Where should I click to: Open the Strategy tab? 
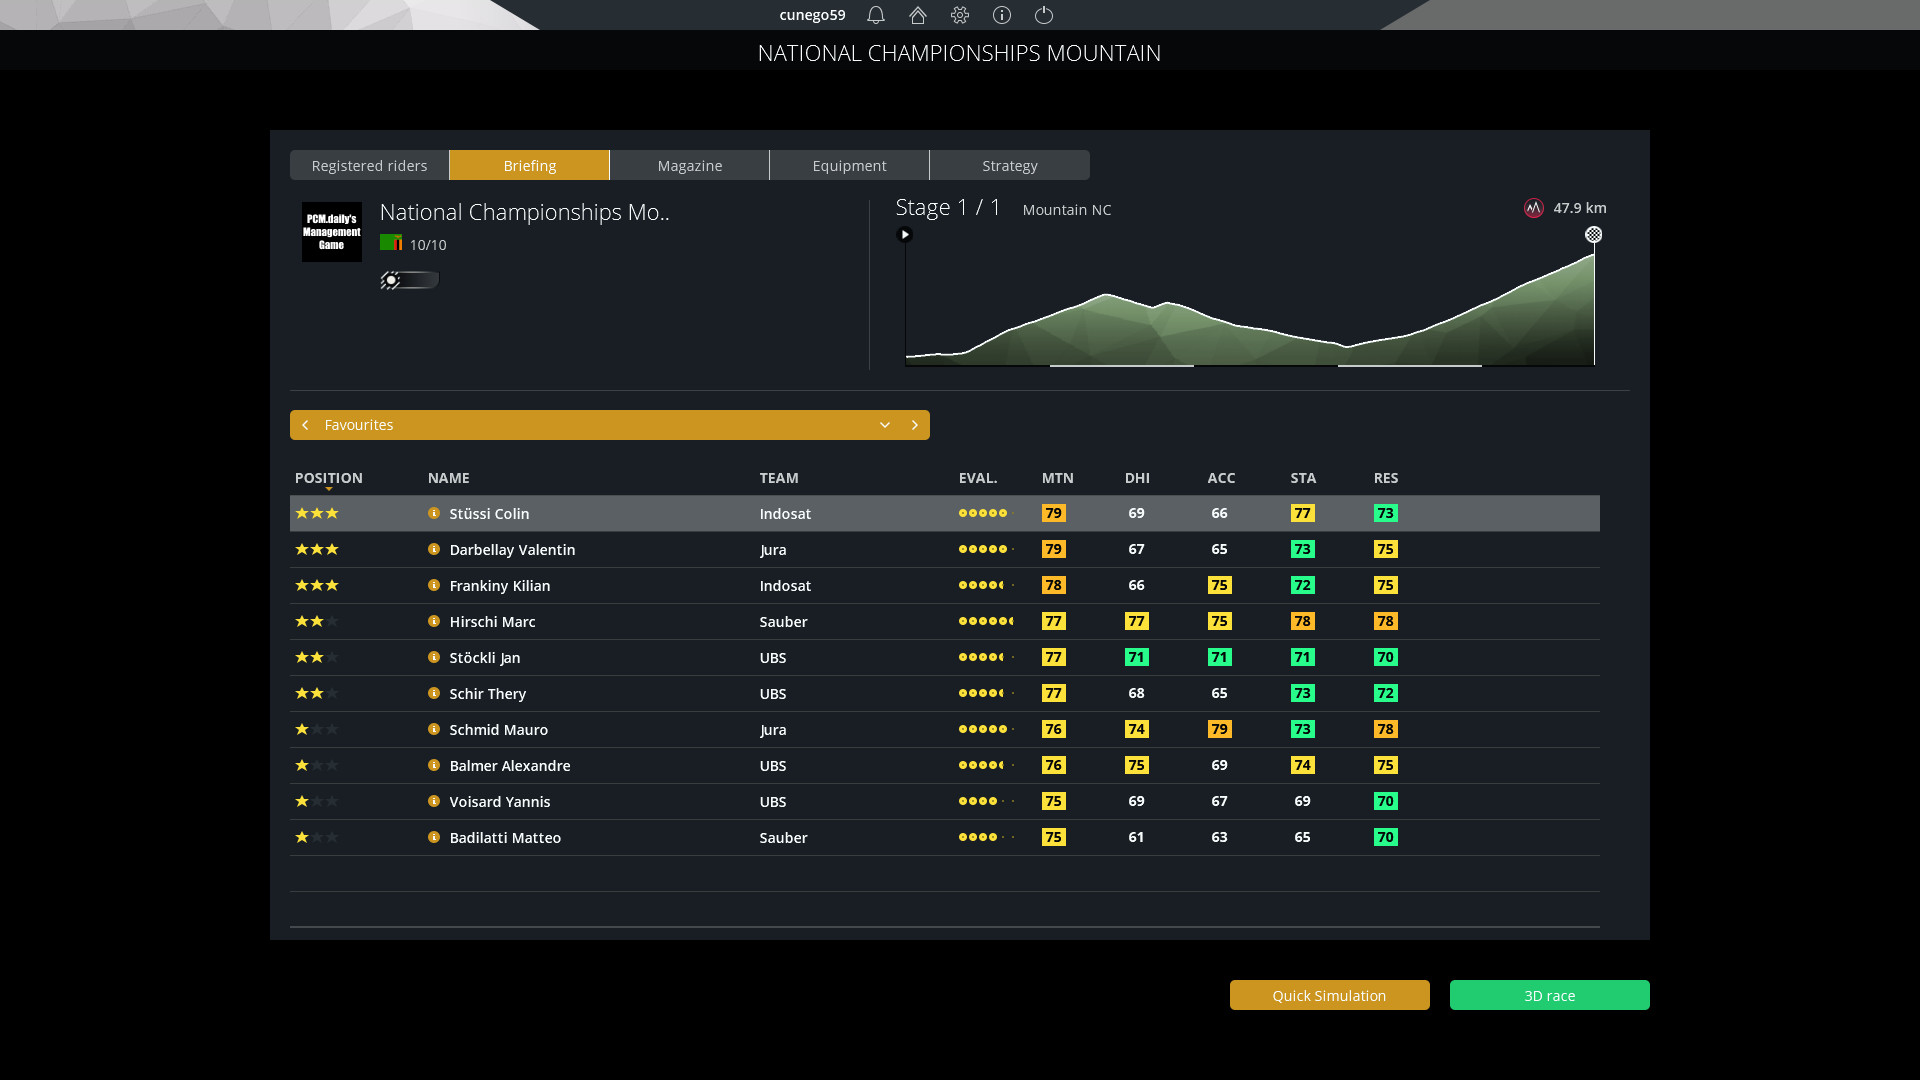click(1010, 165)
